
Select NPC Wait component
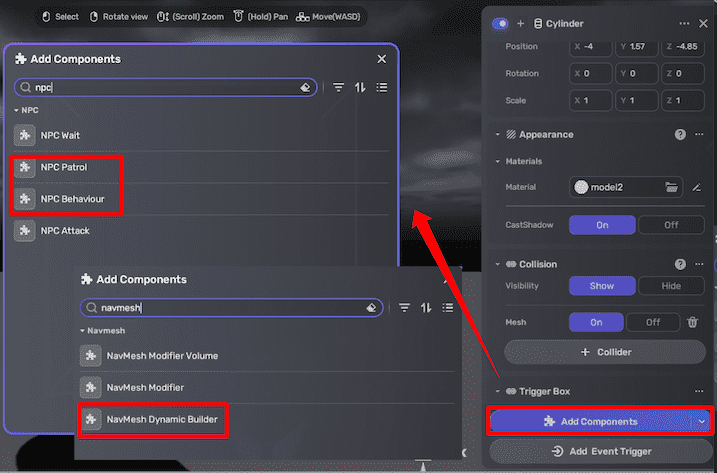click(x=201, y=135)
